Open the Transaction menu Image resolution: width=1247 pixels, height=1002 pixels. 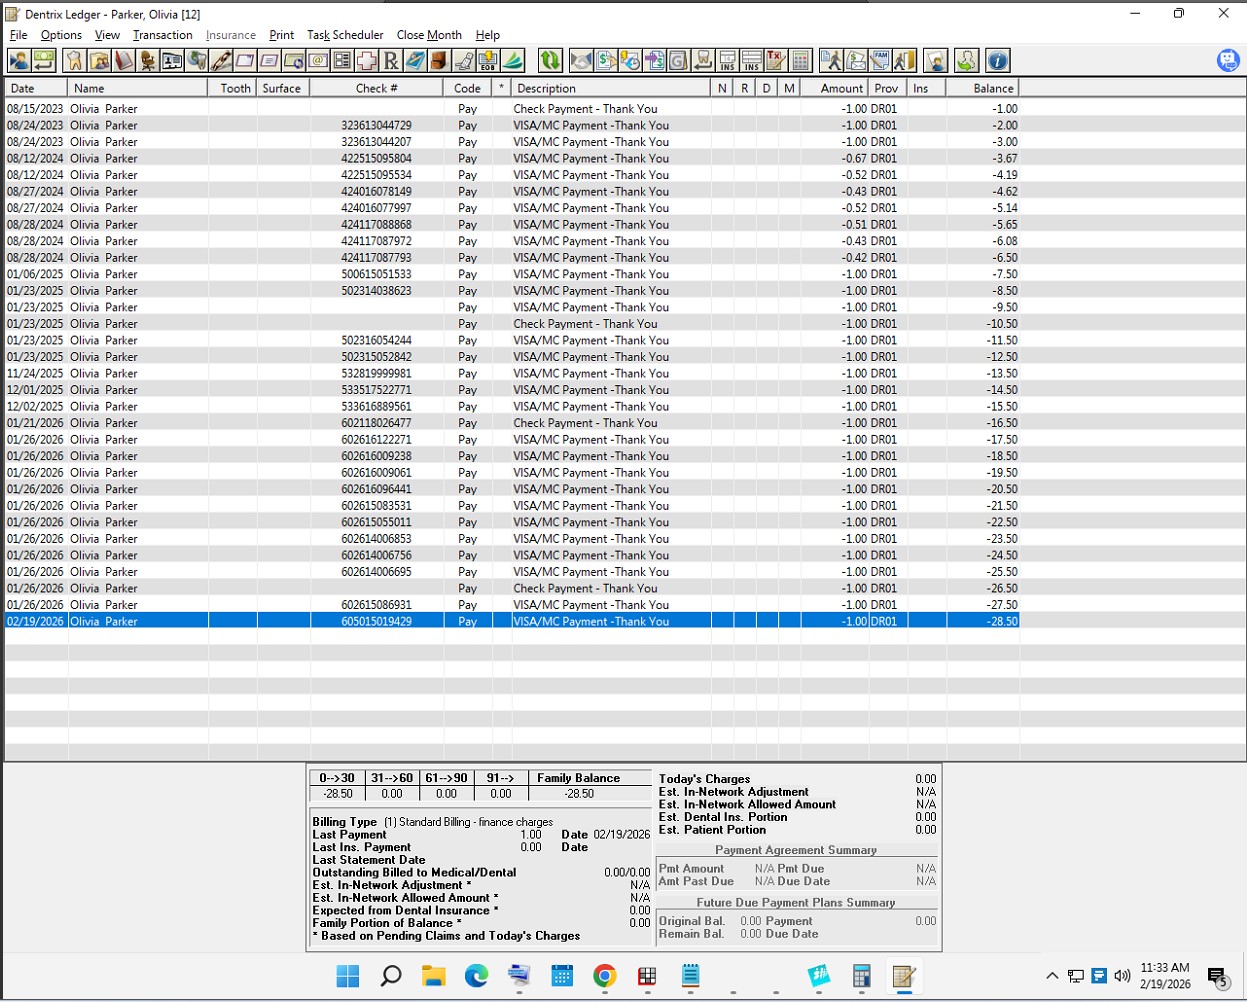162,35
